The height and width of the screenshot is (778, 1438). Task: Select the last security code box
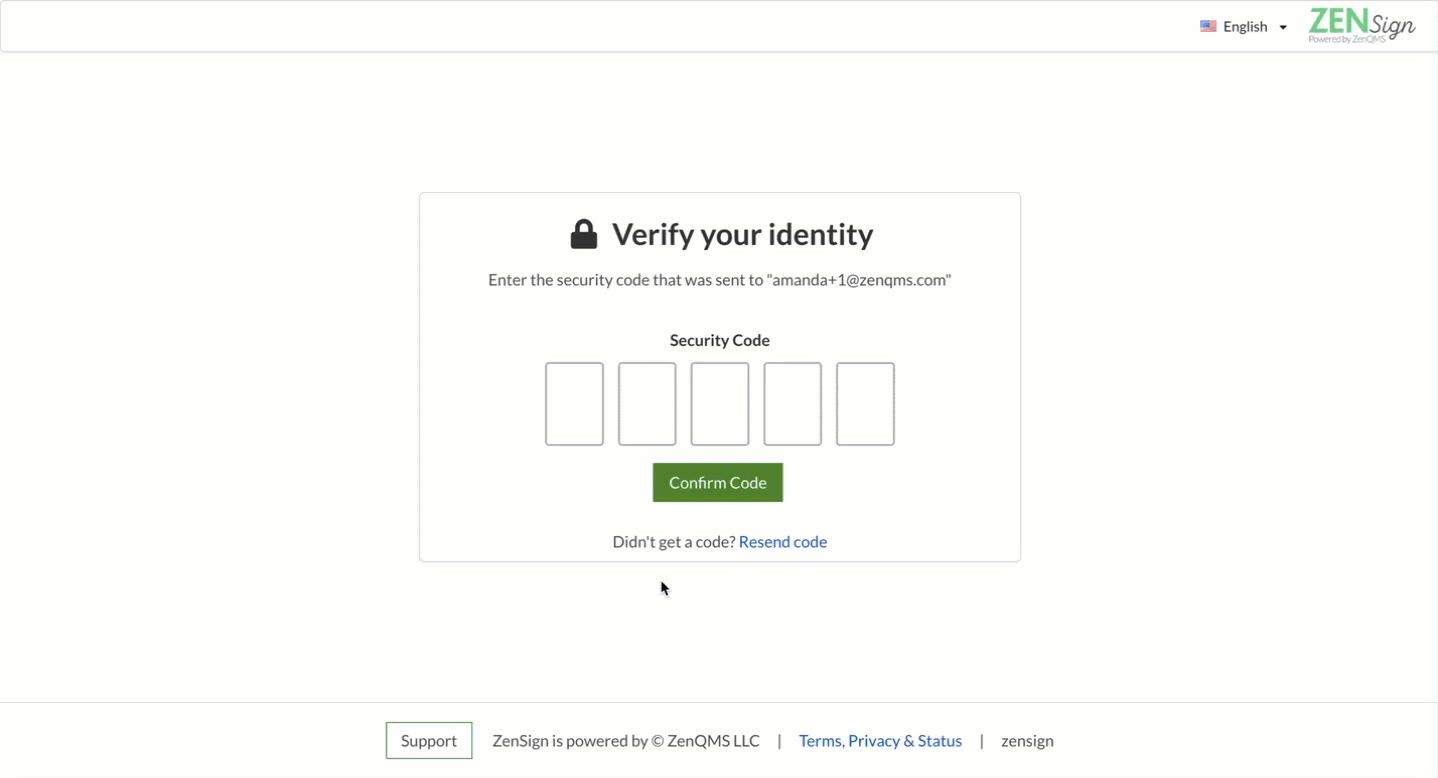[x=865, y=404]
